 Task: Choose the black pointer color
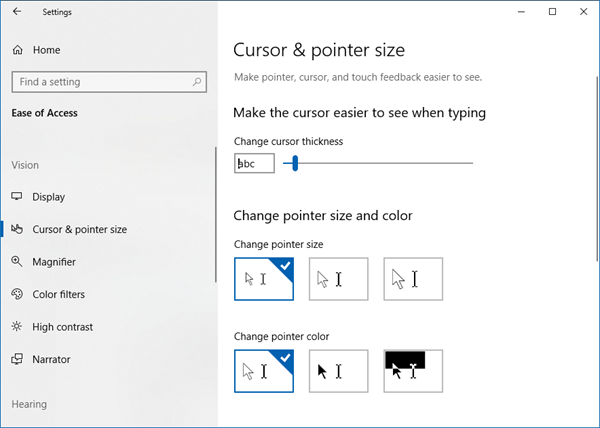[x=339, y=371]
